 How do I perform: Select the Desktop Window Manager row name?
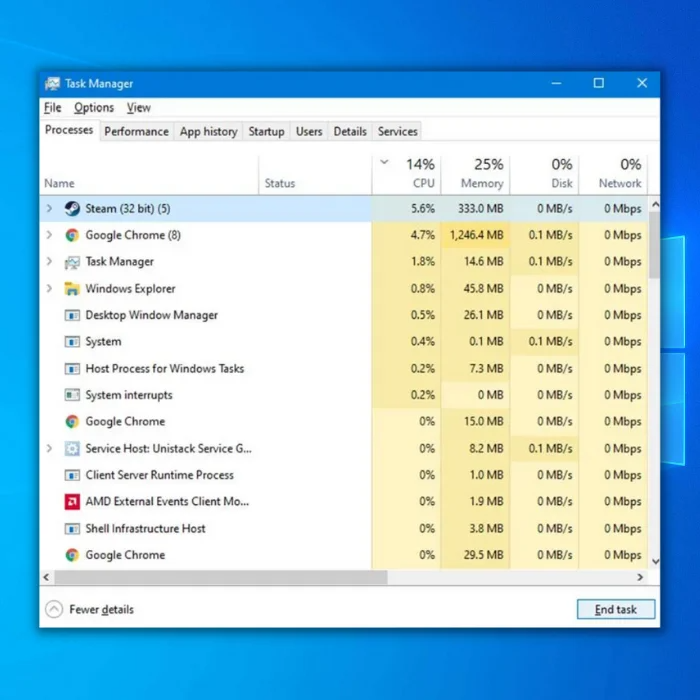[x=151, y=315]
